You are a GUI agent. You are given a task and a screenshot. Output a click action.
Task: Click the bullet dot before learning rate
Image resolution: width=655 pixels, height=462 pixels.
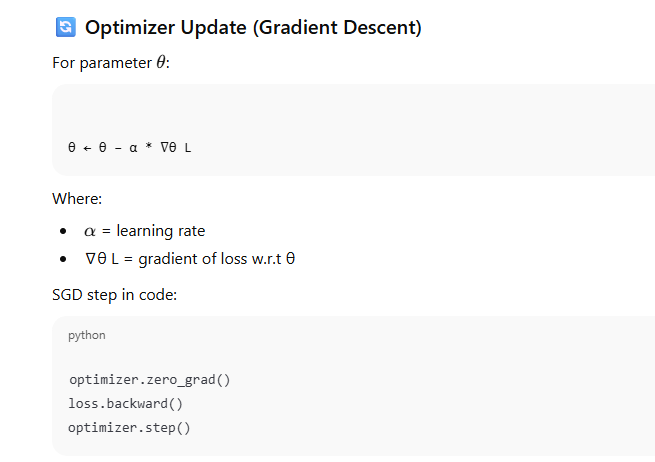(63, 232)
